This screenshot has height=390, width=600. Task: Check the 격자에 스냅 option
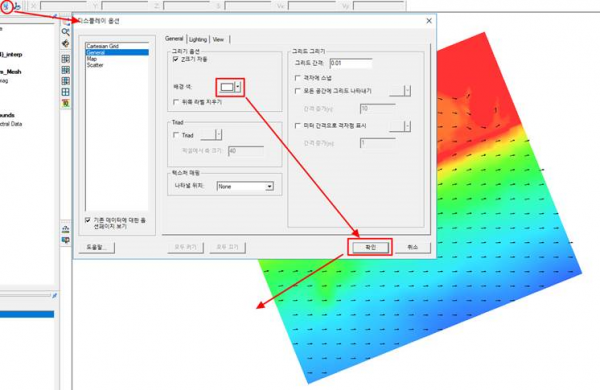(297, 78)
